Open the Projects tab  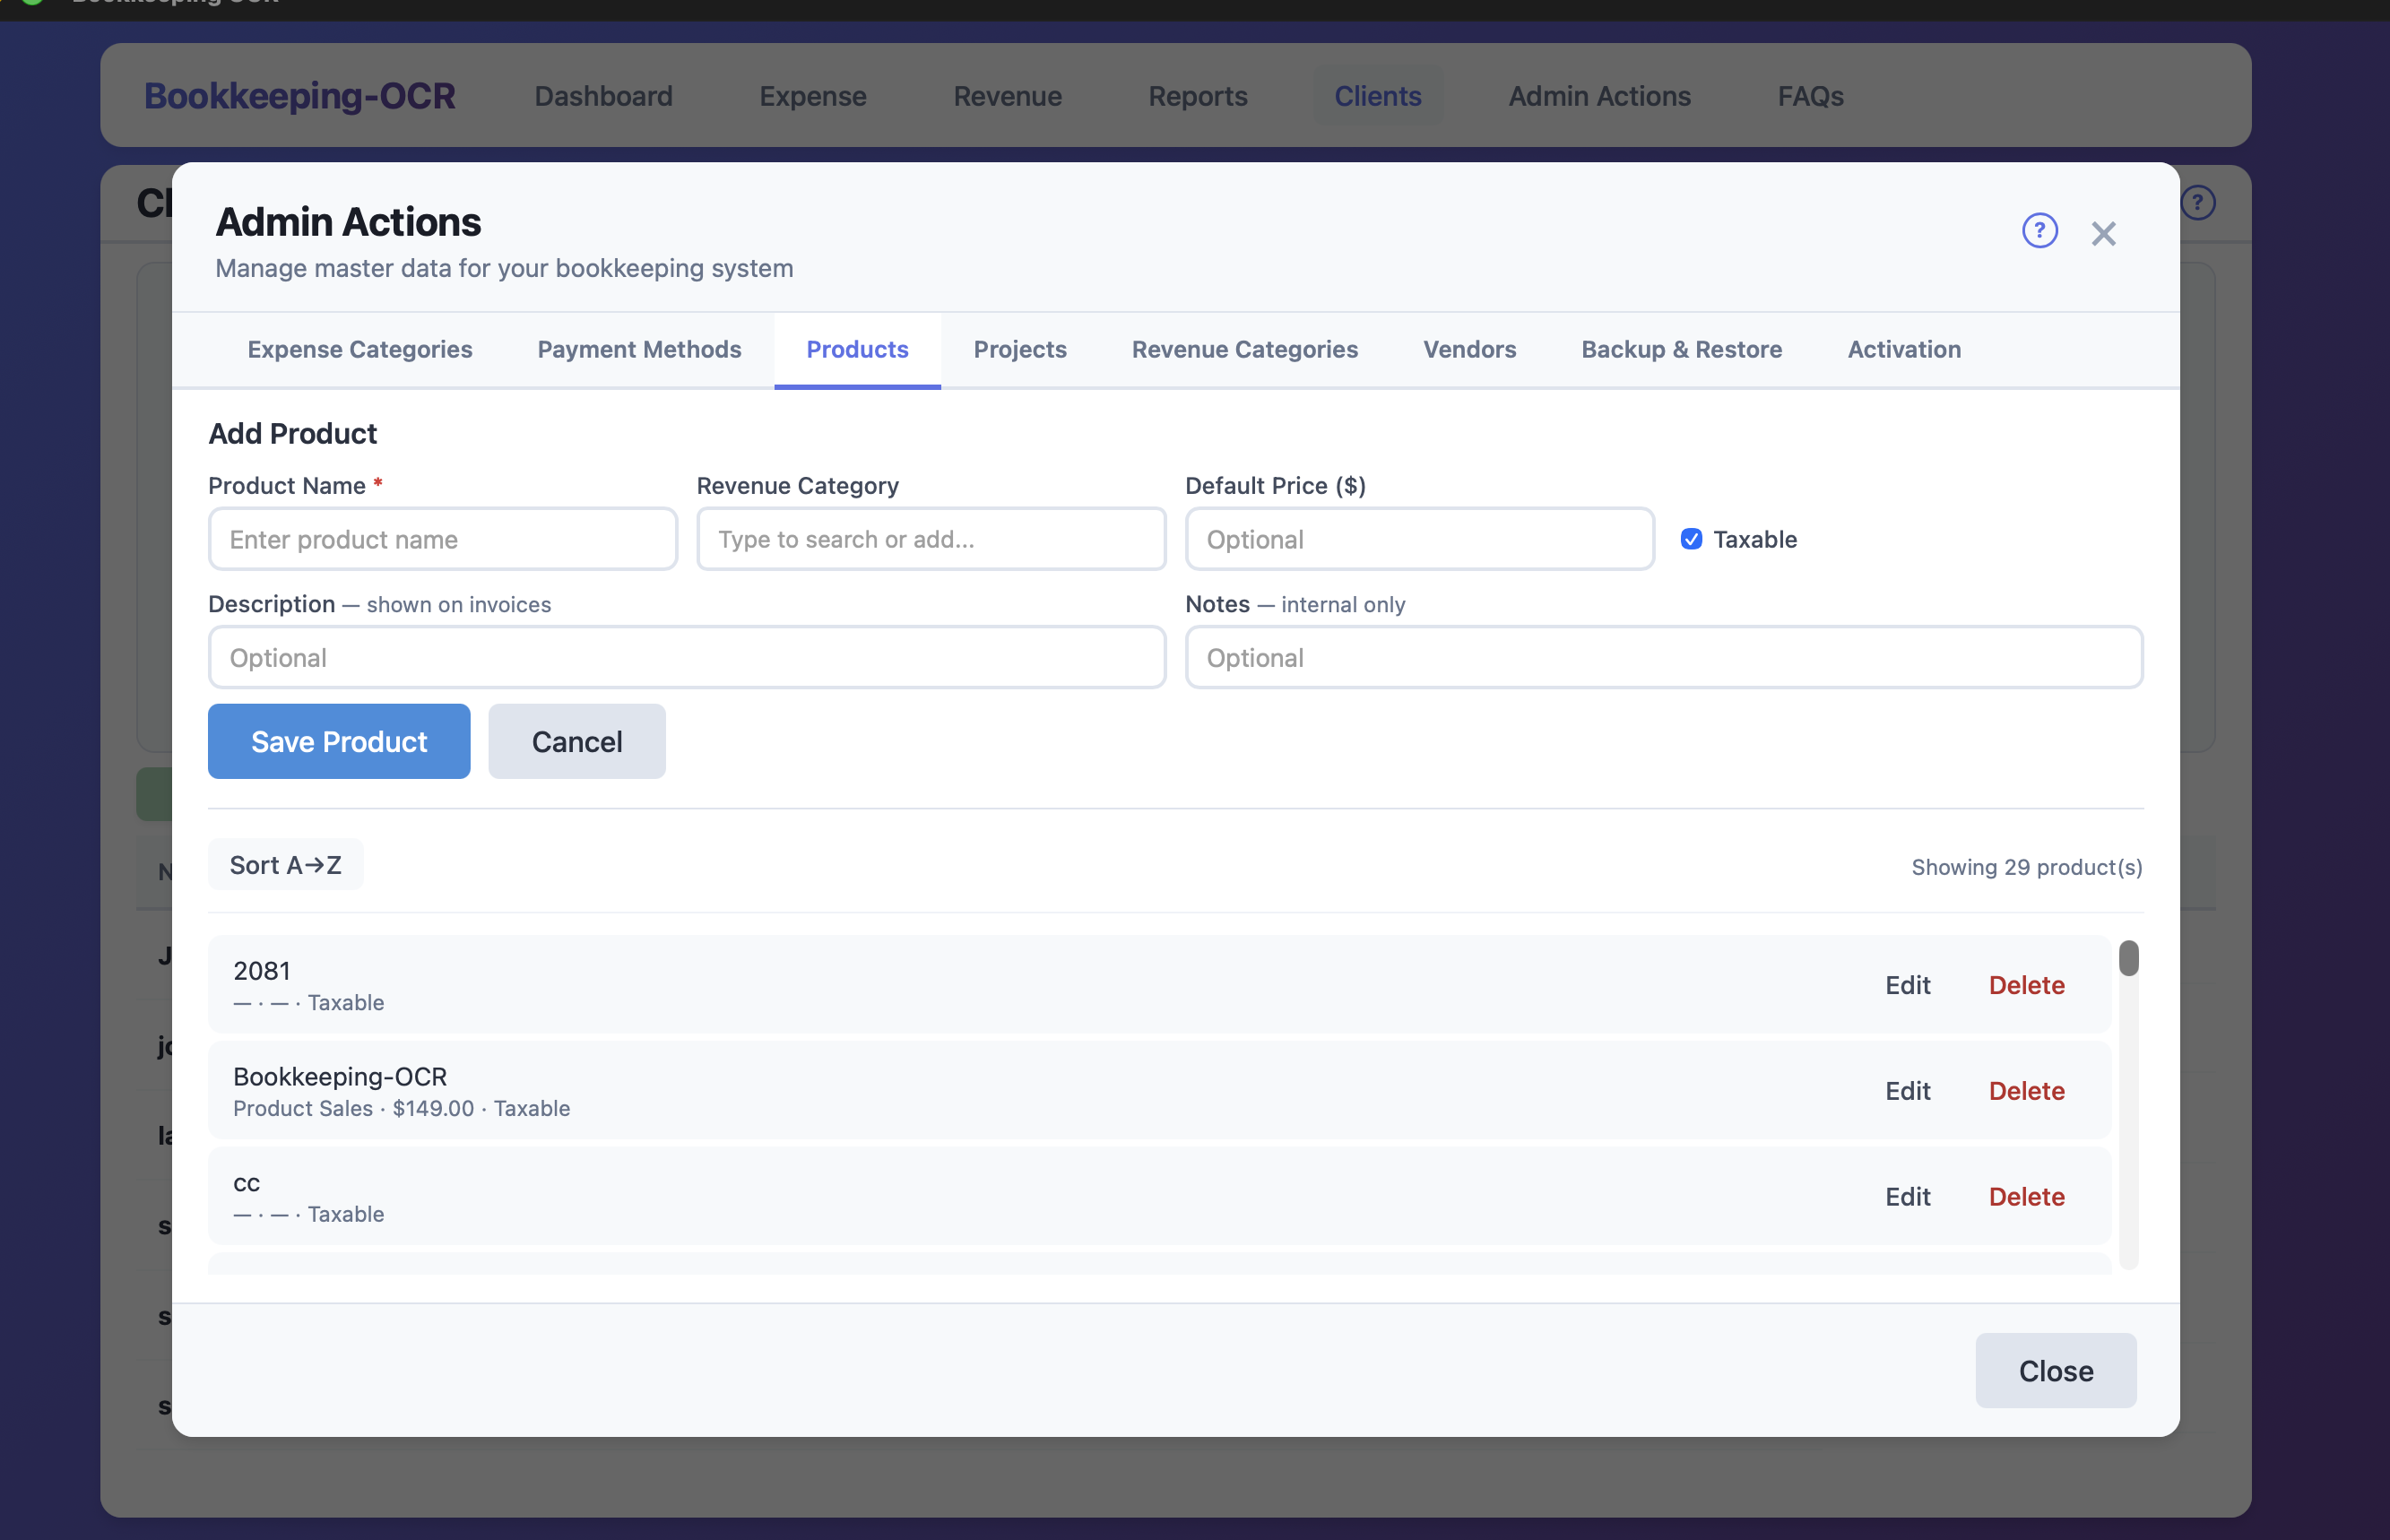click(1020, 349)
